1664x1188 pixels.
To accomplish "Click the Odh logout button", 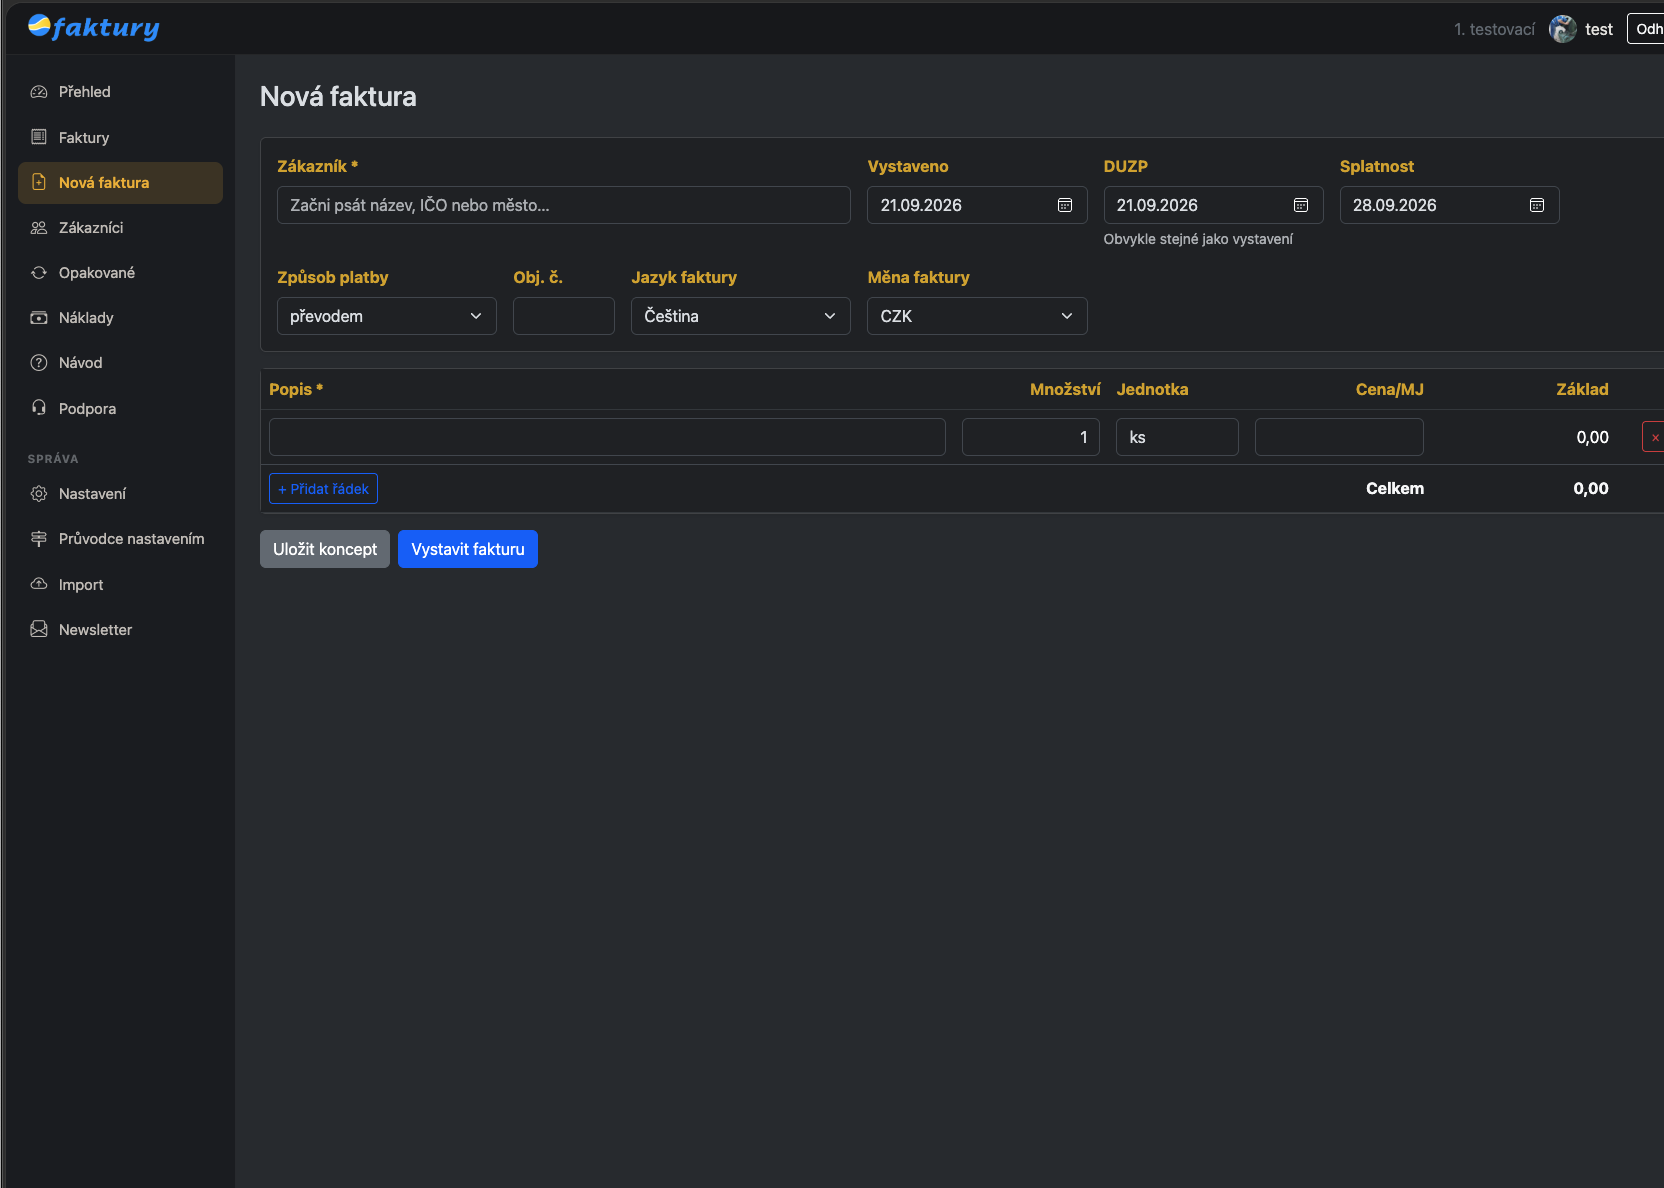I will coord(1647,29).
